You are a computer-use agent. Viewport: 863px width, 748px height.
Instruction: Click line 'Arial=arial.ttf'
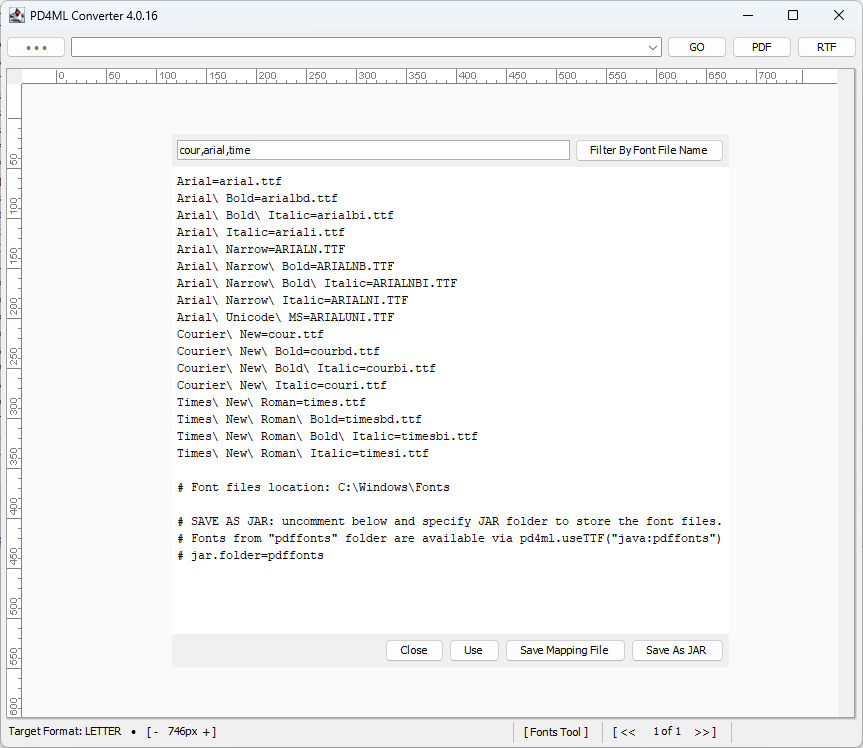coord(229,181)
